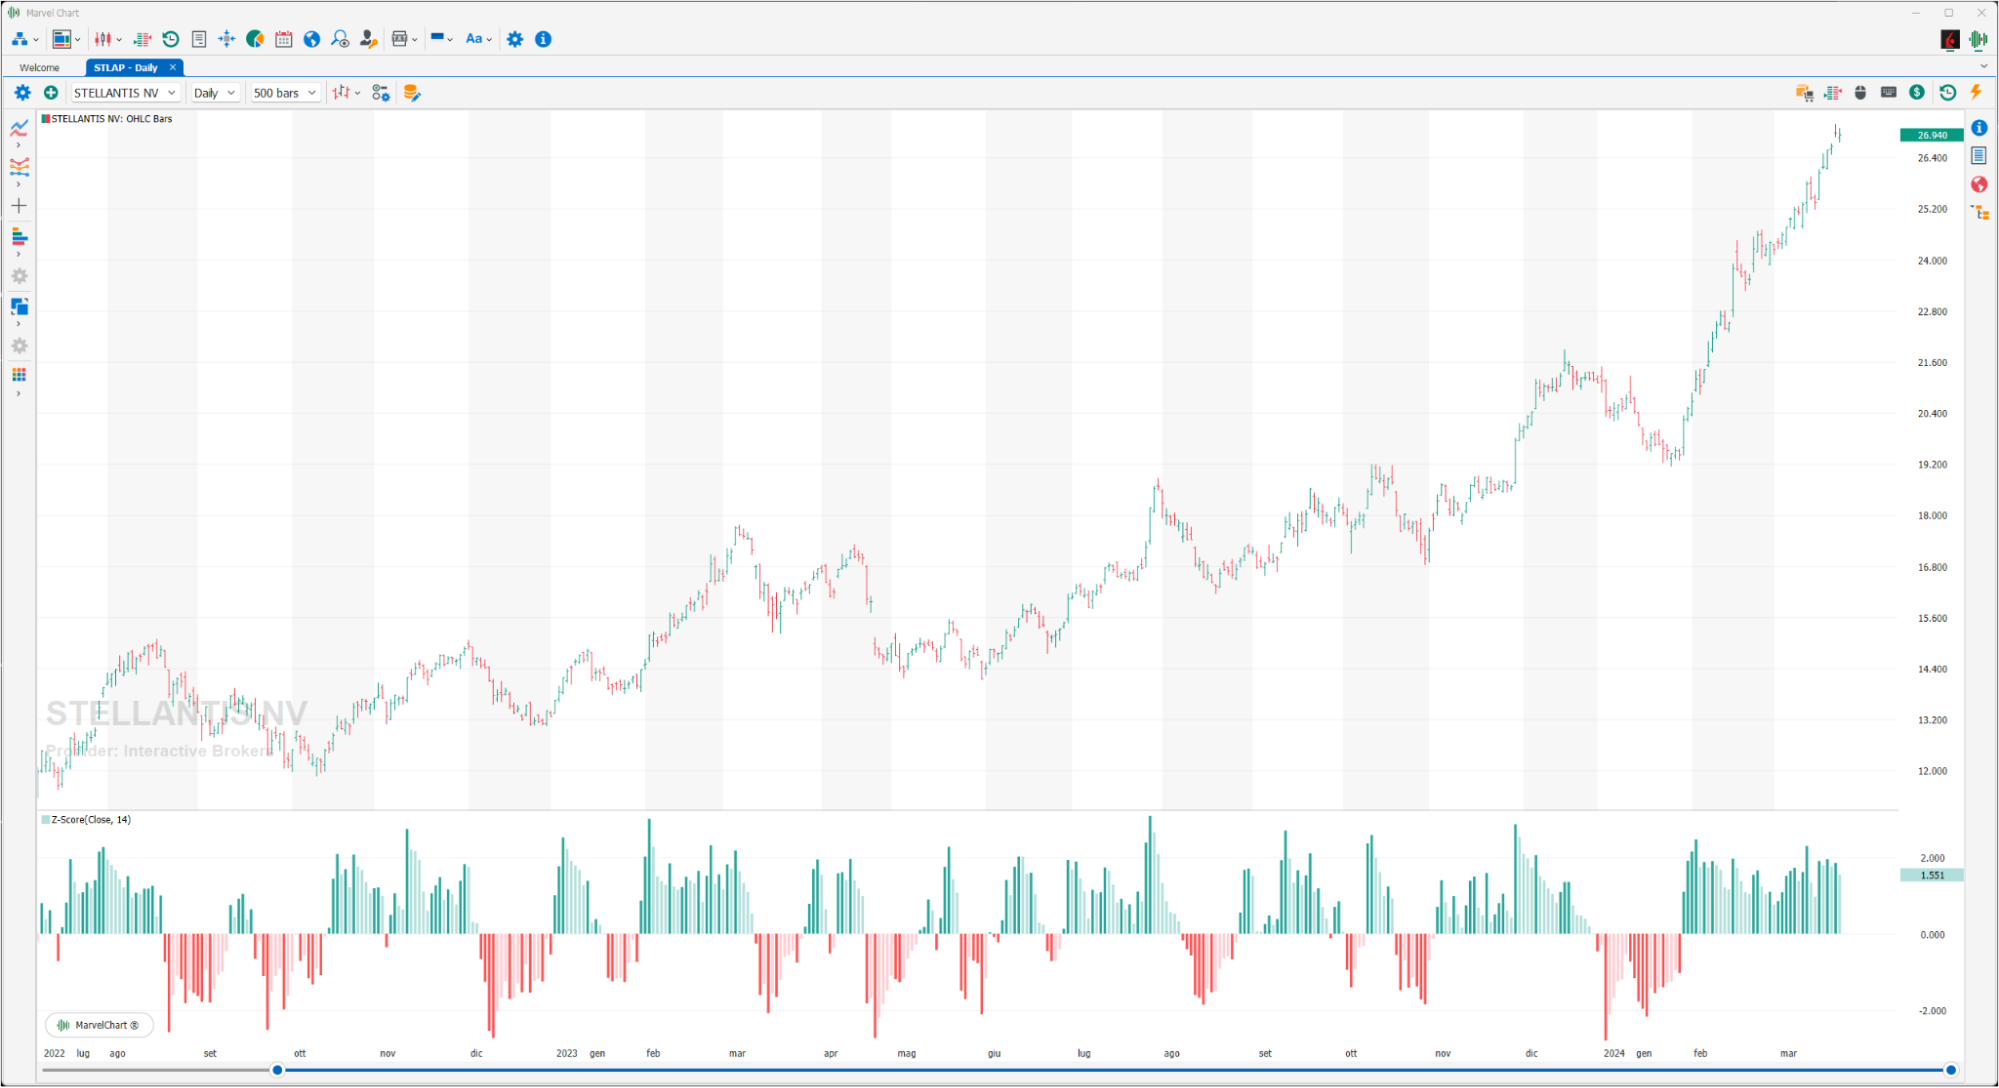Click the green MarvelChart waveform icon top right
This screenshot has height=1088, width=1999.
[x=1979, y=39]
